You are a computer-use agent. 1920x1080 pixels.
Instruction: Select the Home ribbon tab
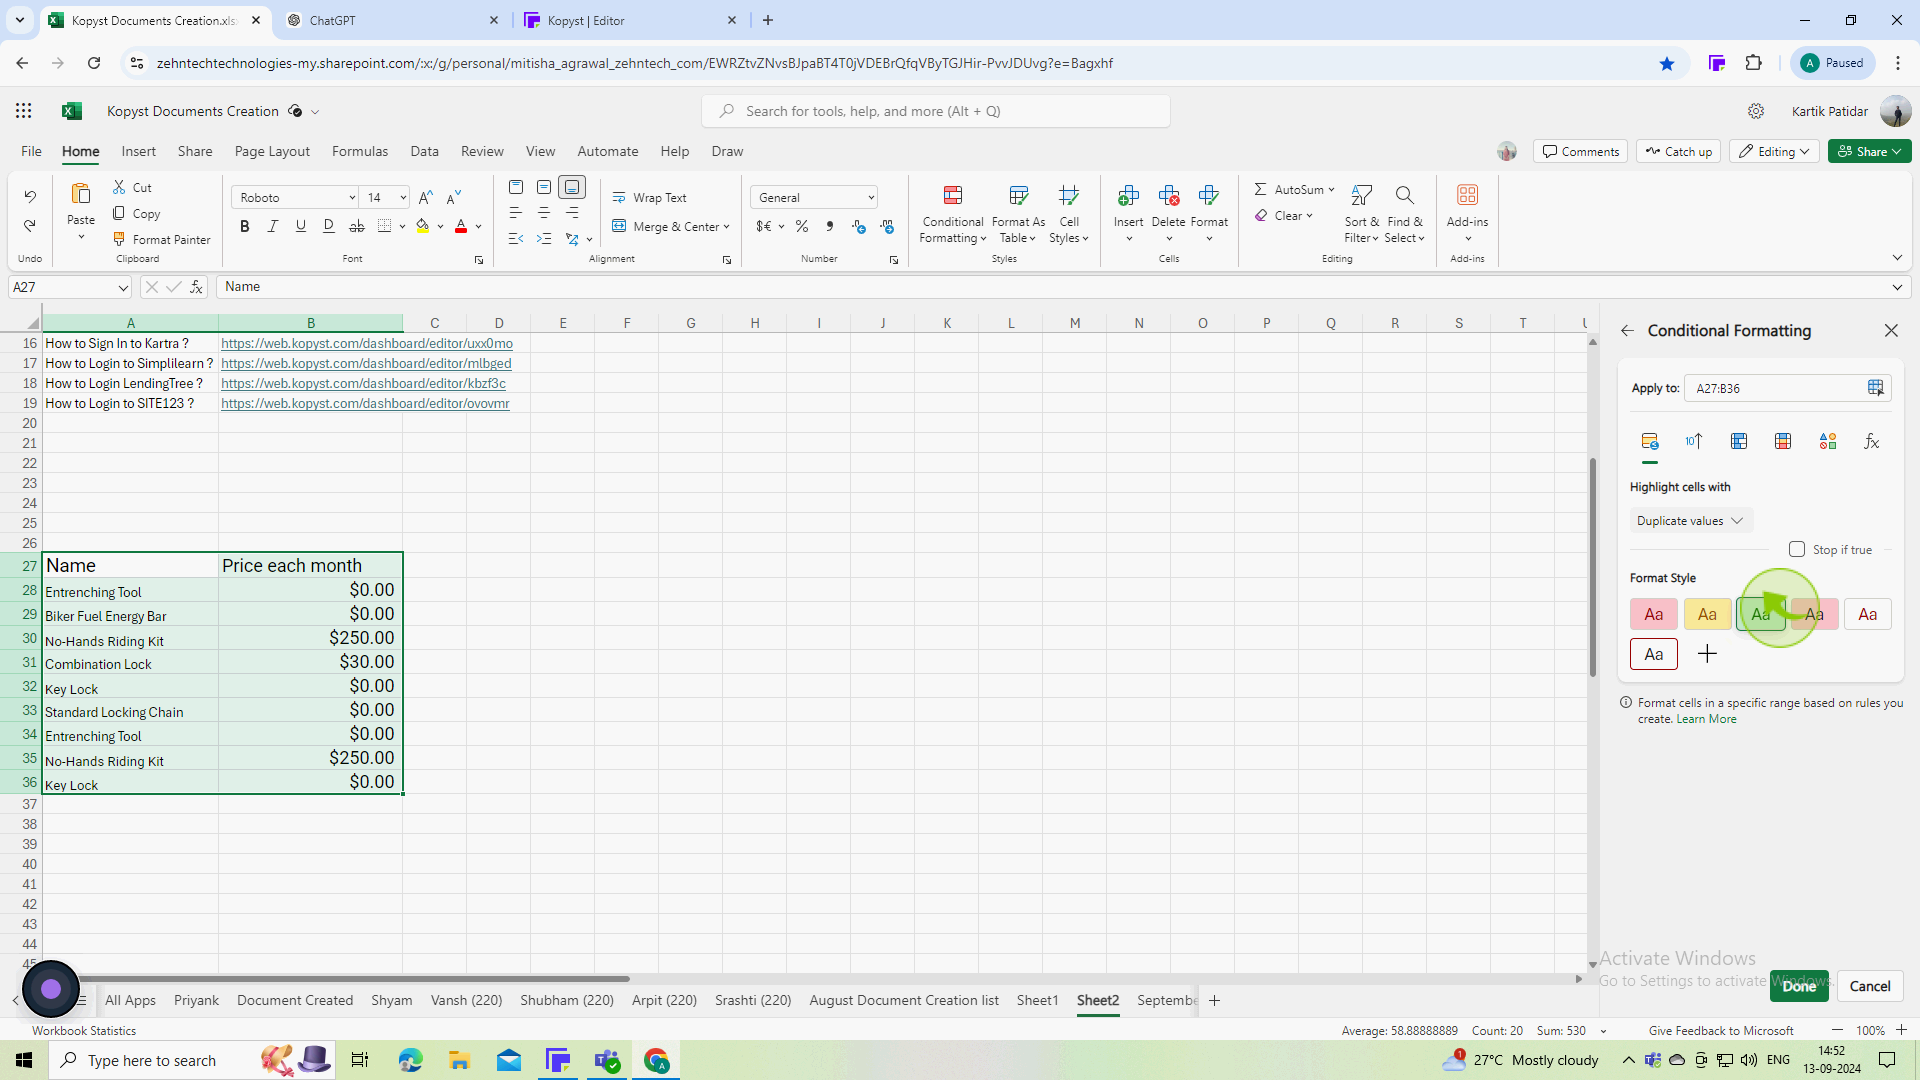click(80, 150)
